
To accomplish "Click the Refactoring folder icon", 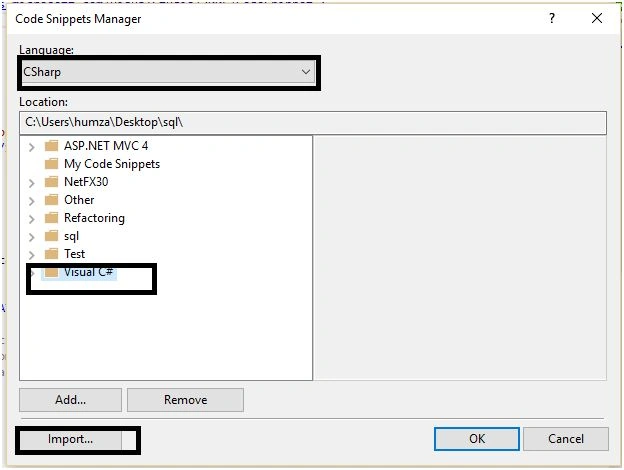I will point(51,218).
